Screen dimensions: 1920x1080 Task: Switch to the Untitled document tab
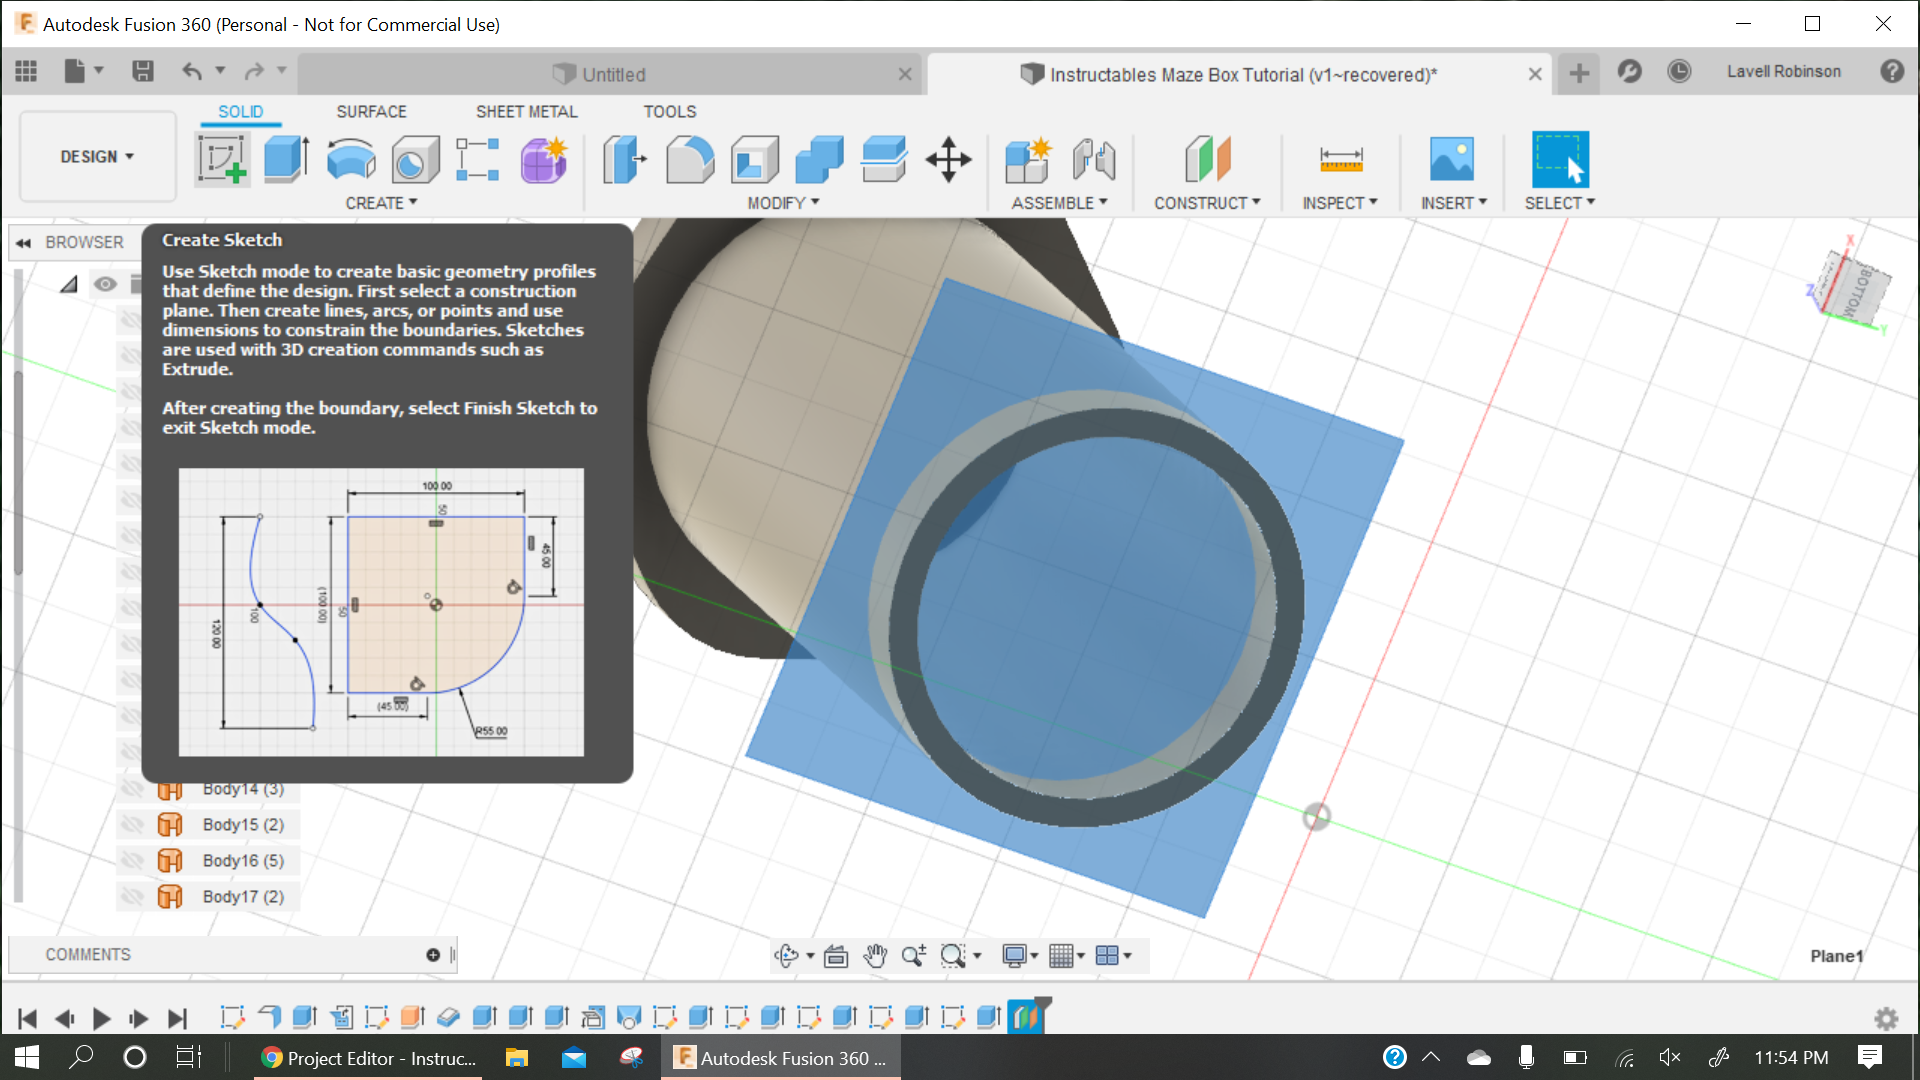coord(610,74)
